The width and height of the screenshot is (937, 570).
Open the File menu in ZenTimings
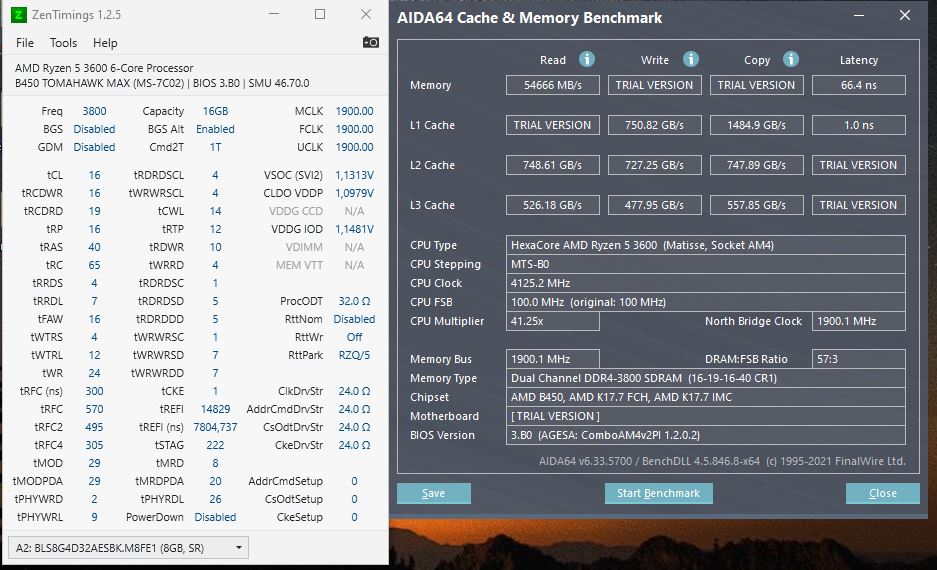[25, 43]
